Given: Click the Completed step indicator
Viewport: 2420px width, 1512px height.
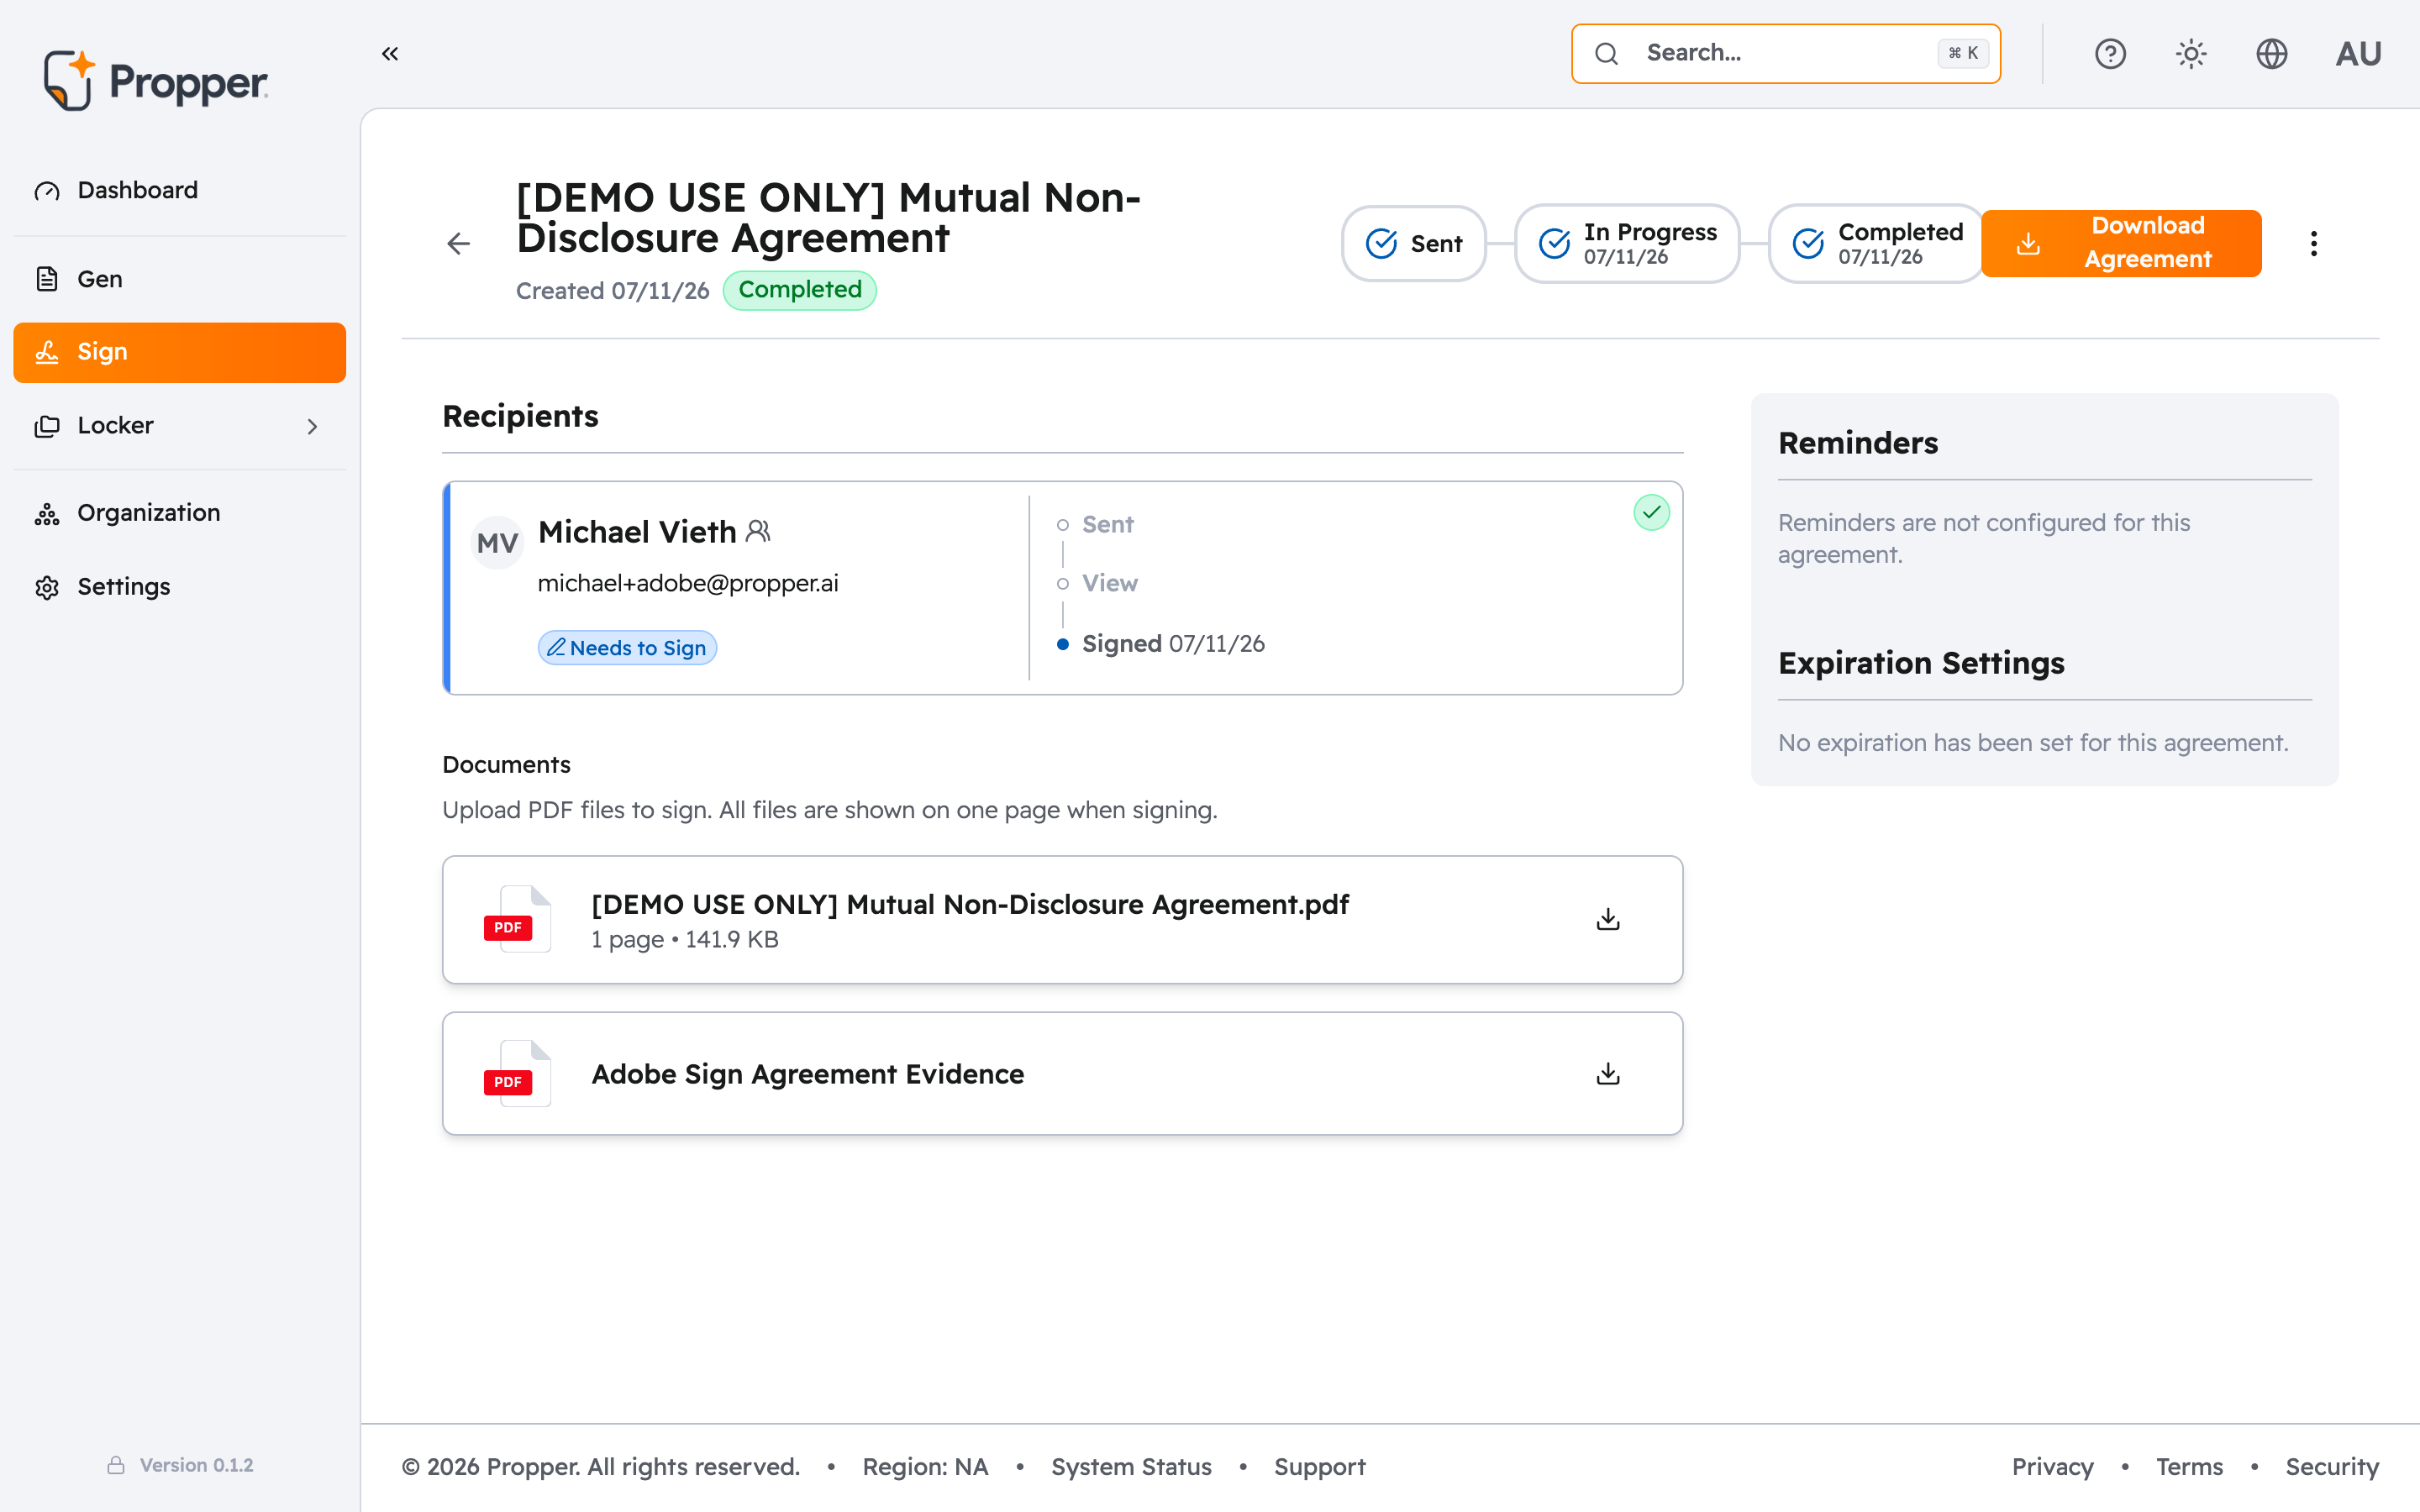Looking at the screenshot, I should pos(1876,243).
